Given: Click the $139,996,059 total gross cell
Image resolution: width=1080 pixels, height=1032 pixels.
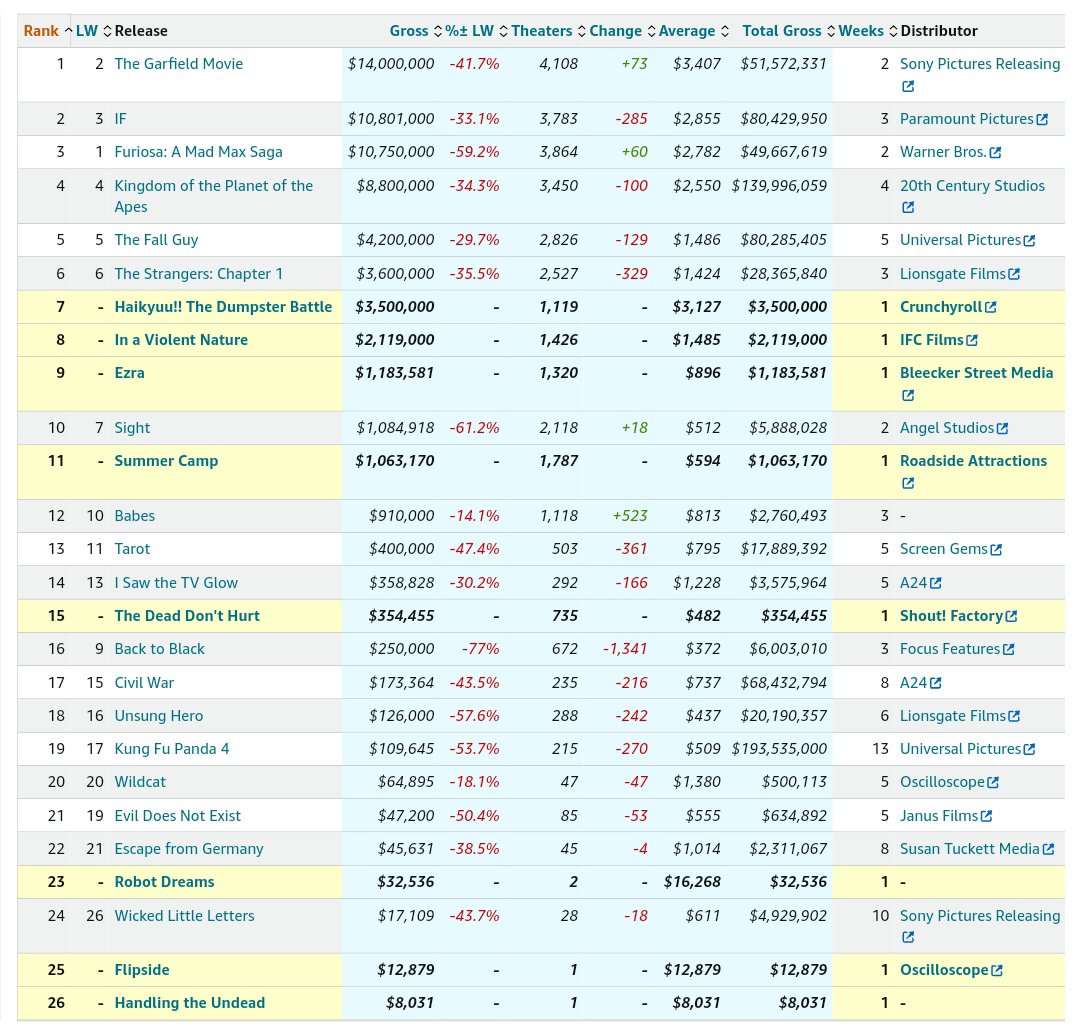Looking at the screenshot, I should point(779,186).
